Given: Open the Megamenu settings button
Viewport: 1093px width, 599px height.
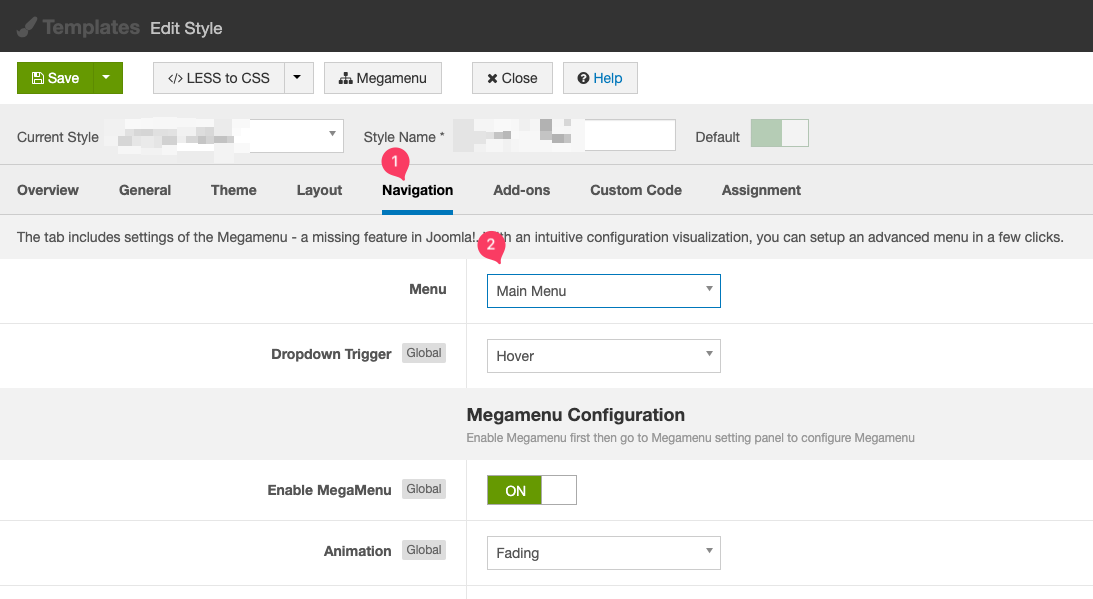Looking at the screenshot, I should click(383, 78).
